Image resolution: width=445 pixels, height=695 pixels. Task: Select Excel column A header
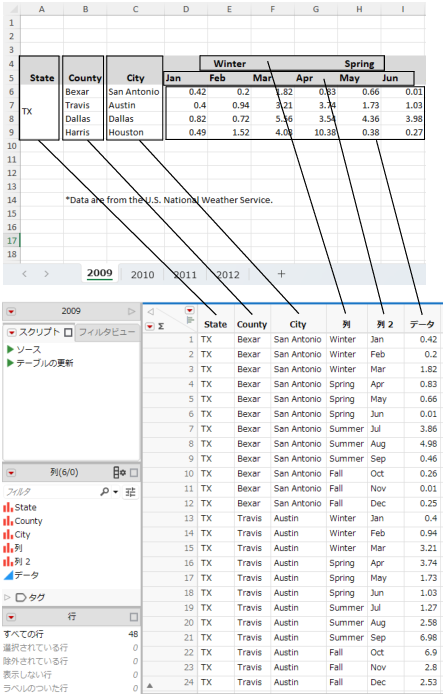[x=42, y=9]
